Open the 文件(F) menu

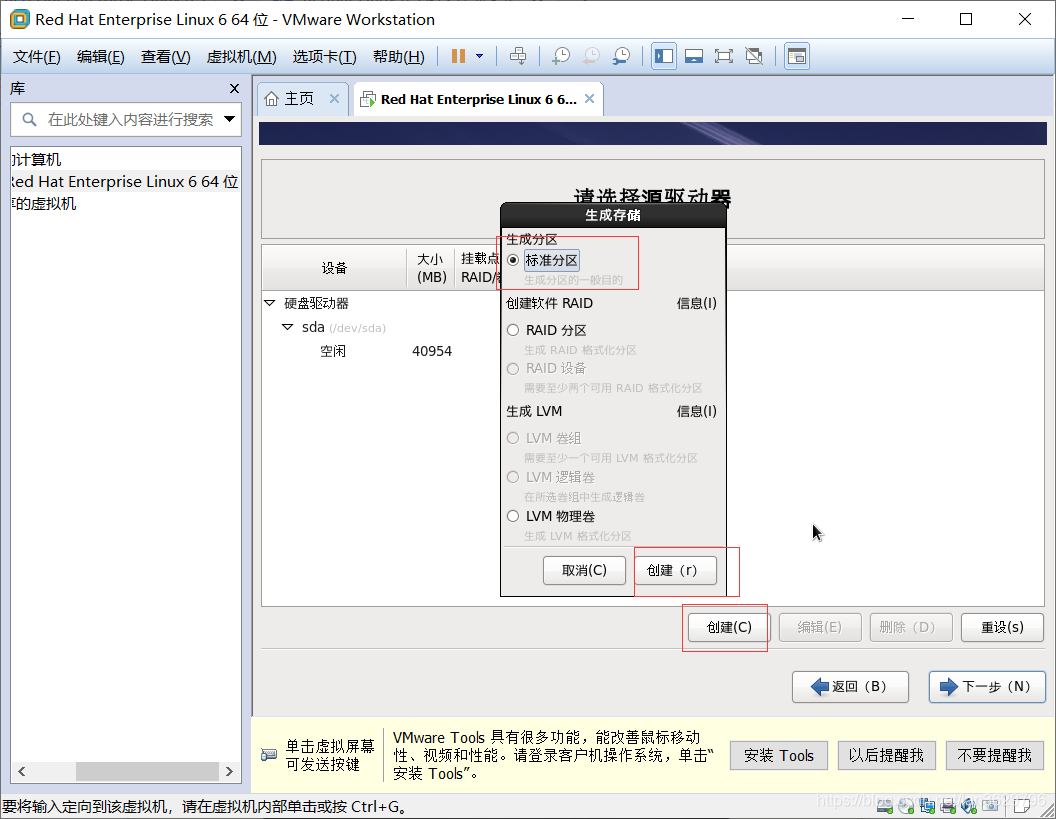tap(36, 57)
